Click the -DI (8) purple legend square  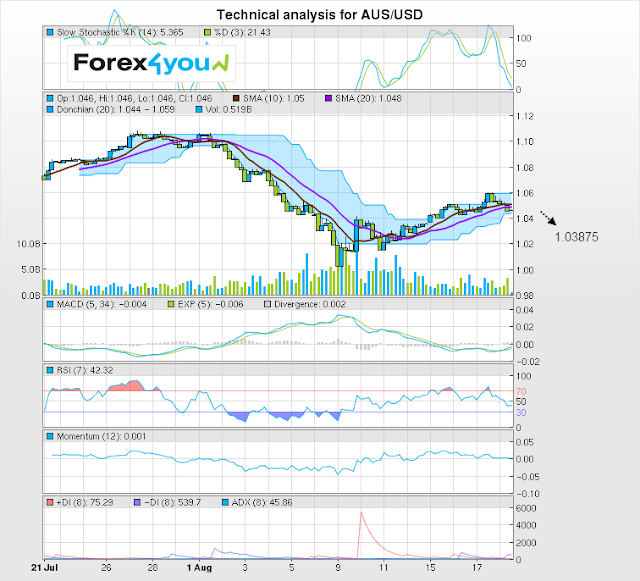point(138,503)
